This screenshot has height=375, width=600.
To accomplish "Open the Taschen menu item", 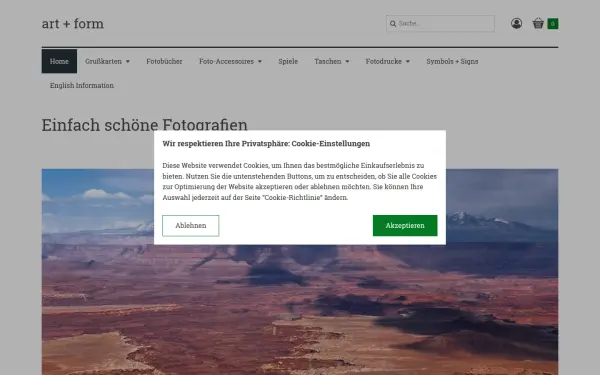I will [328, 61].
